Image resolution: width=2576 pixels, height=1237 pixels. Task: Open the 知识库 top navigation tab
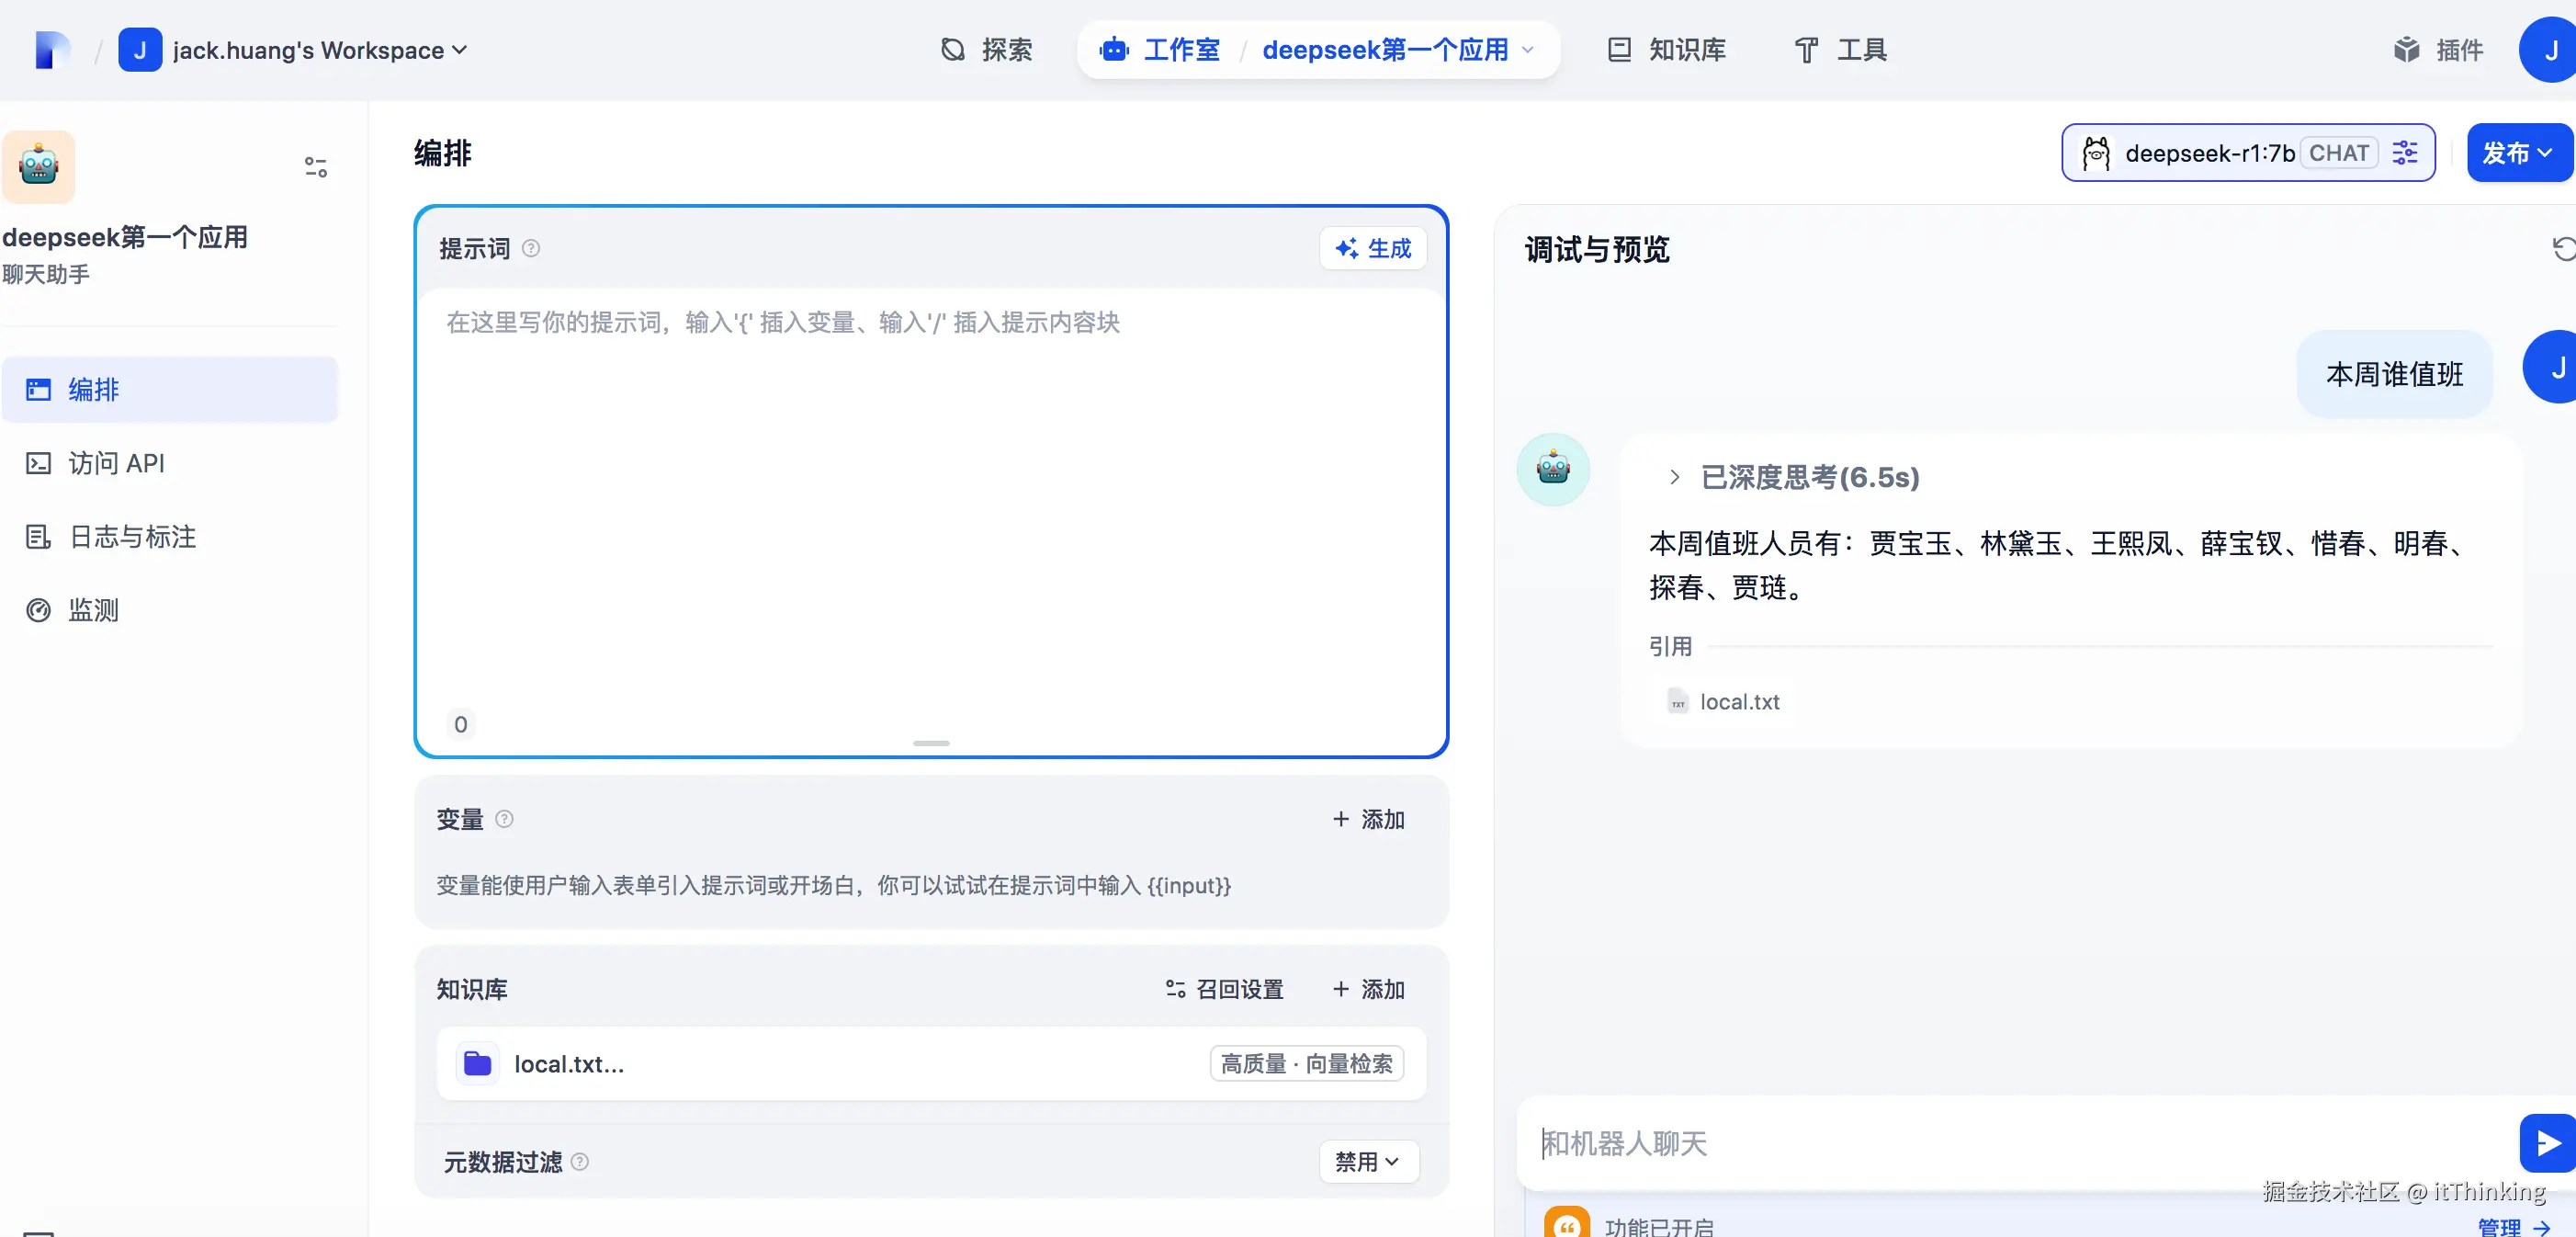pos(1667,50)
